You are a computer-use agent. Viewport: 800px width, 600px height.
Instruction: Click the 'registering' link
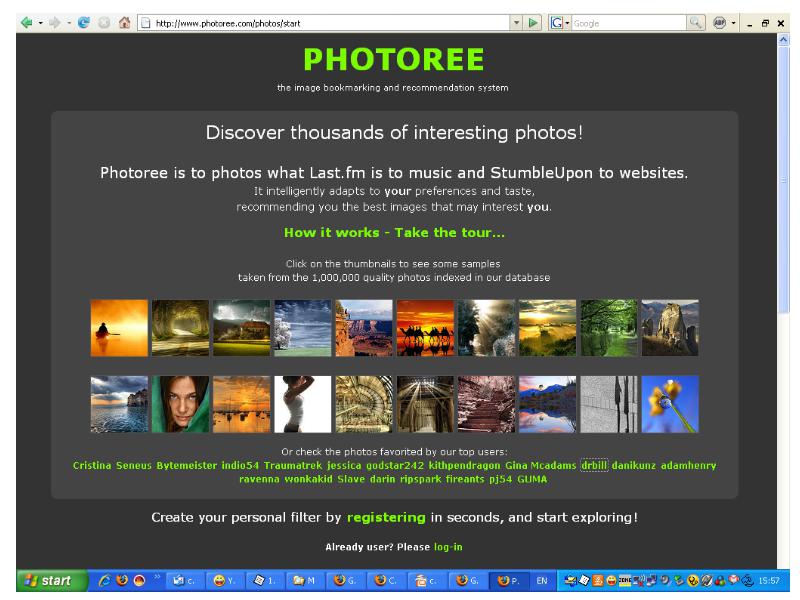click(386, 517)
